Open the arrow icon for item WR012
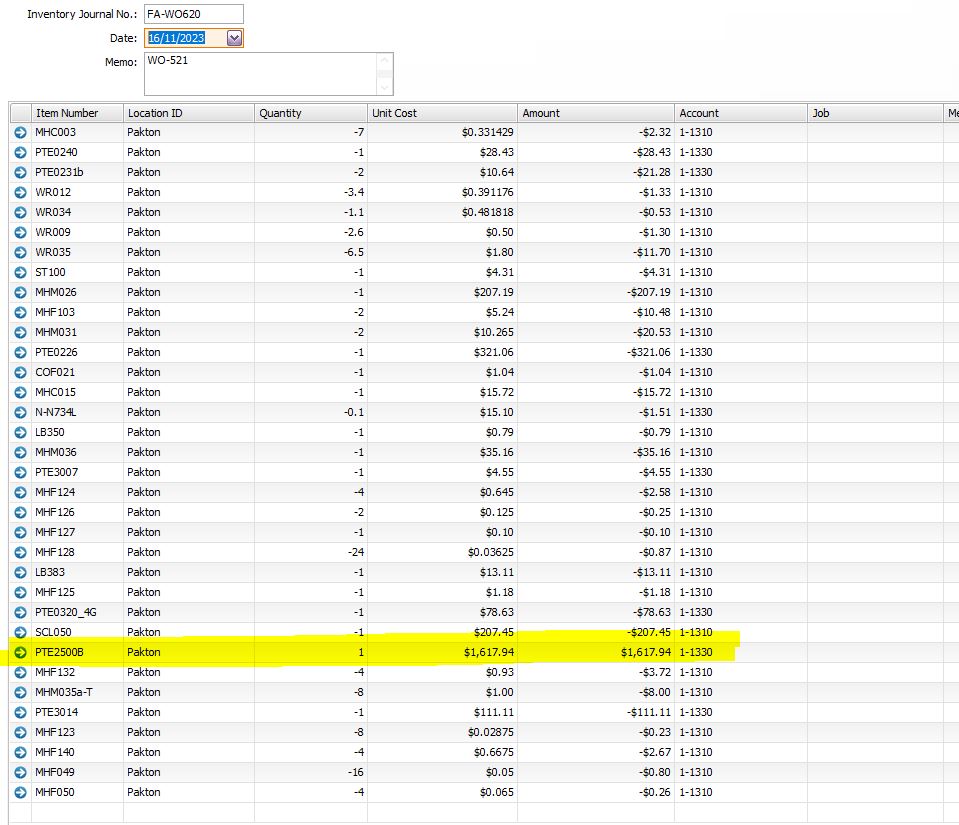The width and height of the screenshot is (959, 825). [x=20, y=192]
